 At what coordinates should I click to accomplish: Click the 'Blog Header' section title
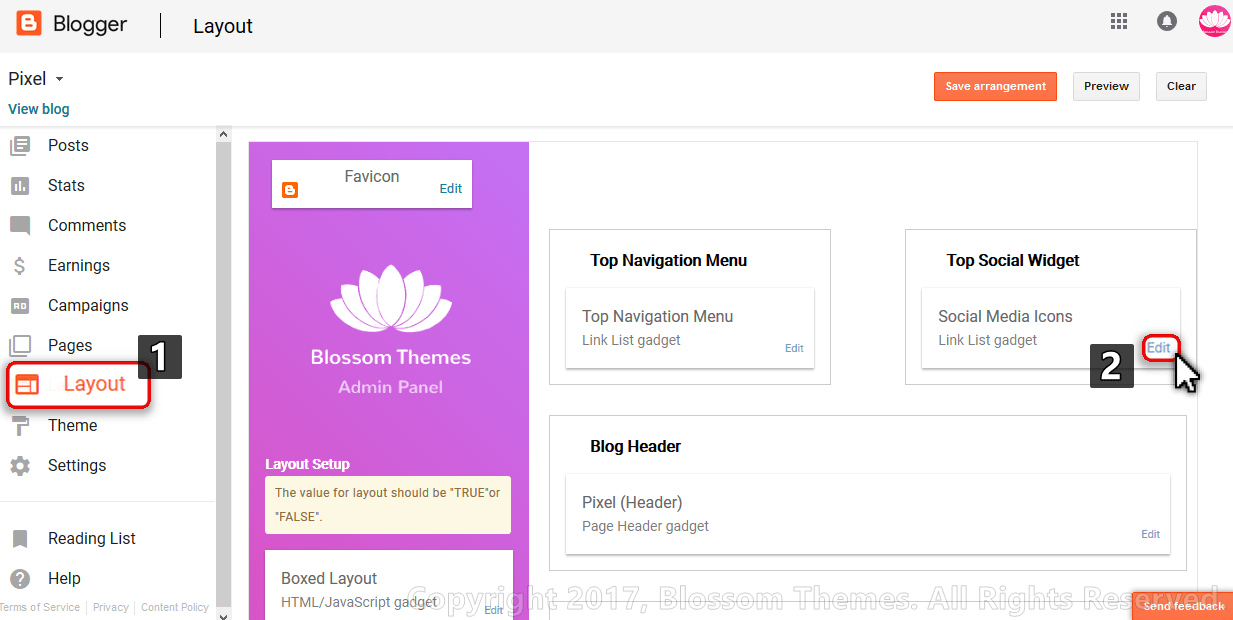click(x=636, y=447)
